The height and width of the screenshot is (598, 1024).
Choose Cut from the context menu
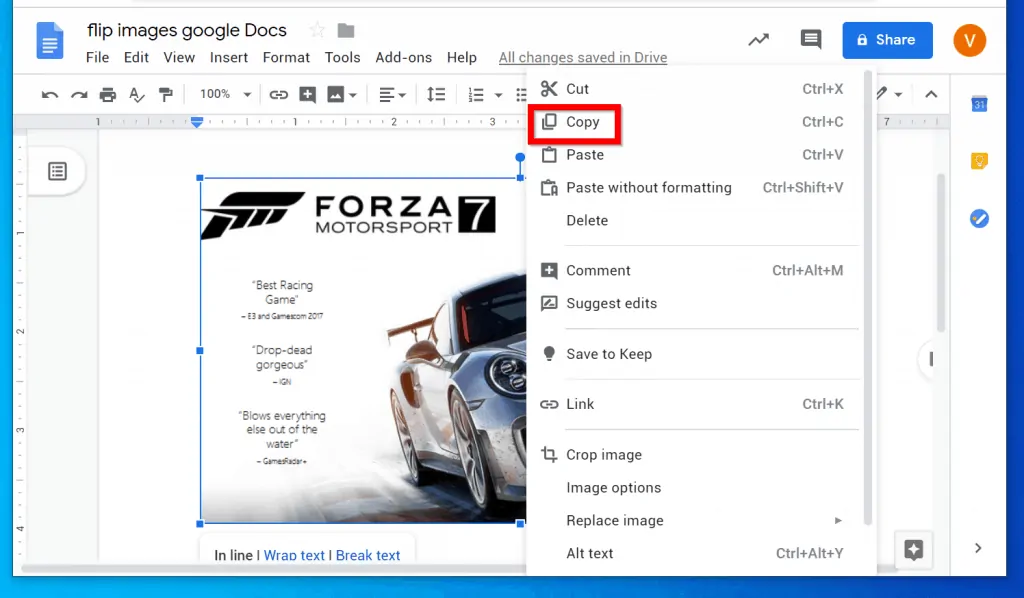pos(695,89)
